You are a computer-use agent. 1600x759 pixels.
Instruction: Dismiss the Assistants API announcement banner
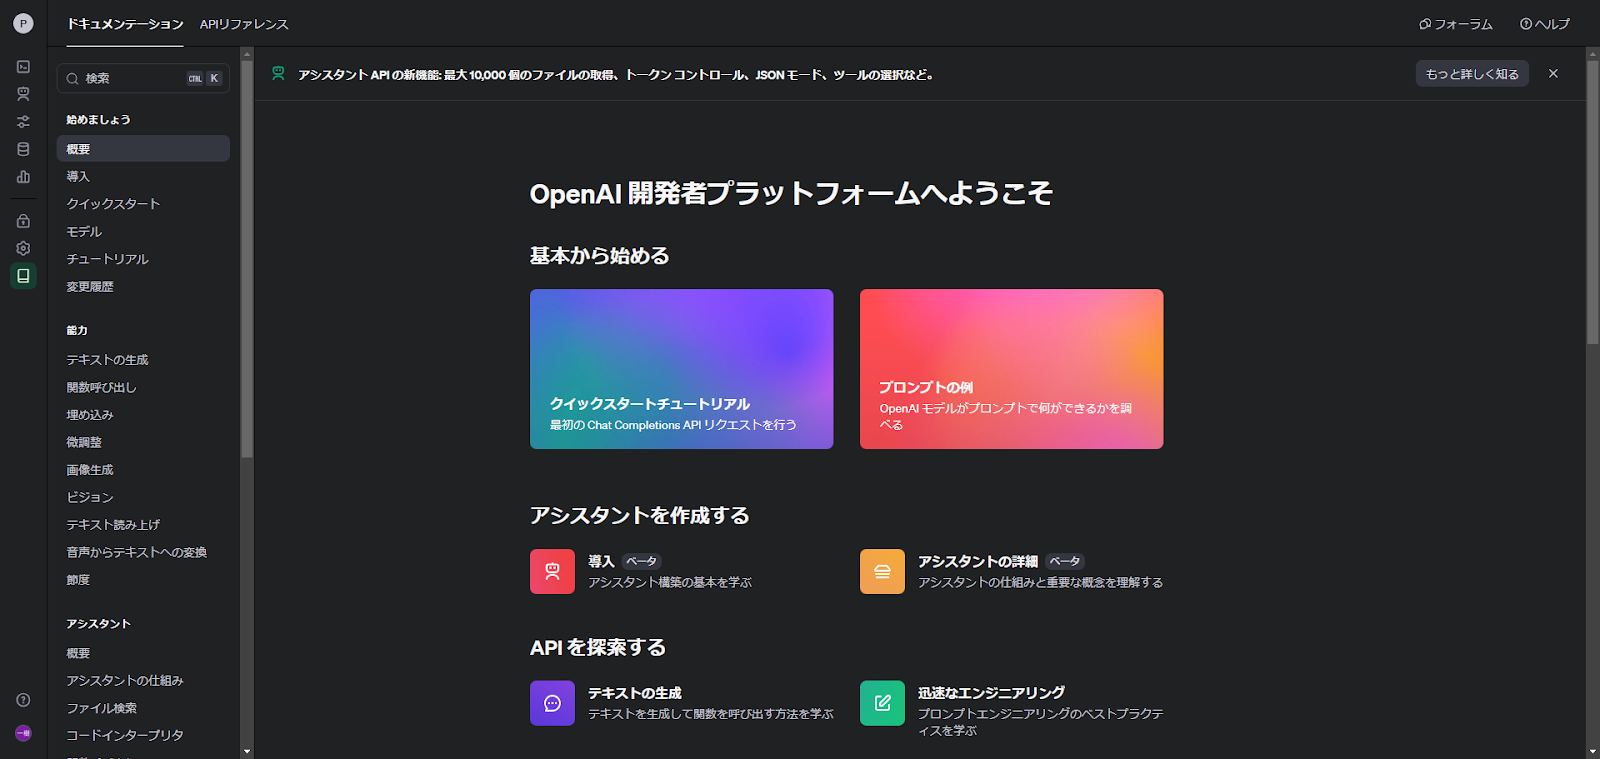coord(1553,74)
